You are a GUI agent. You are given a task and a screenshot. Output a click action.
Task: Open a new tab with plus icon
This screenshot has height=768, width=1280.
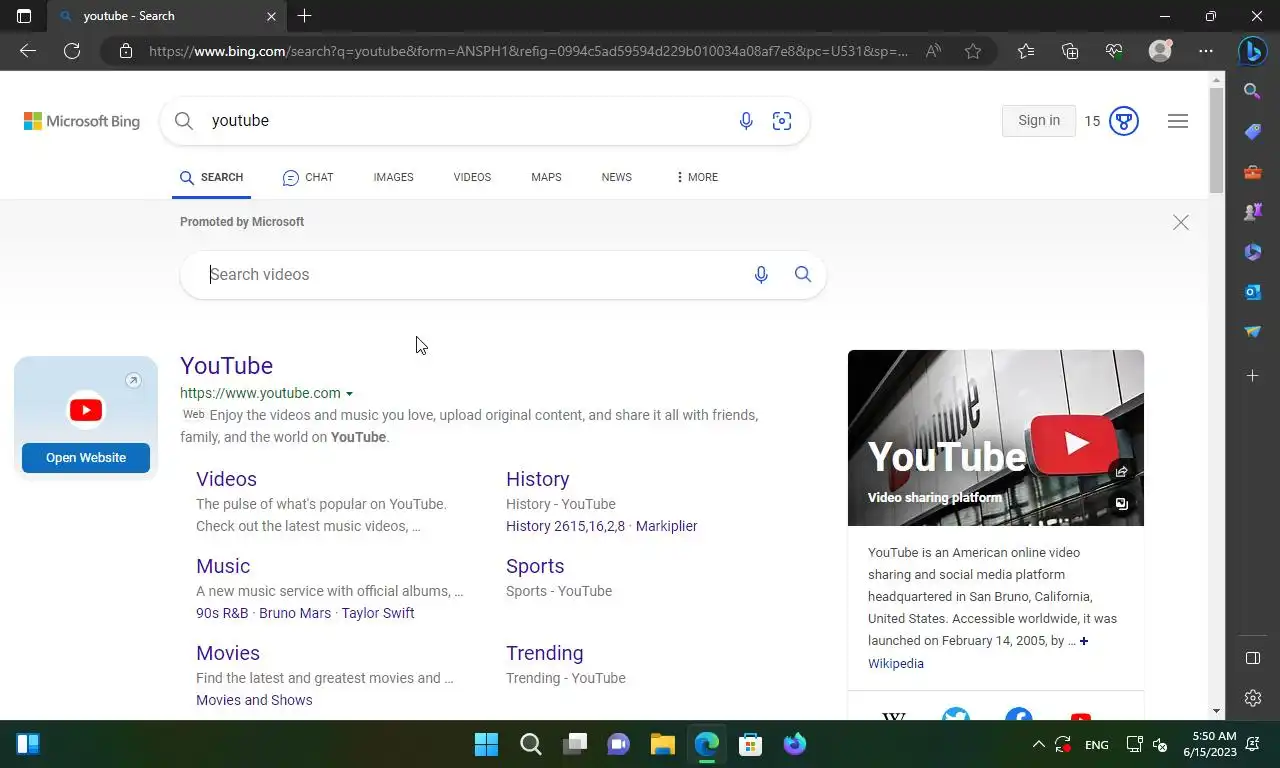[x=305, y=16]
